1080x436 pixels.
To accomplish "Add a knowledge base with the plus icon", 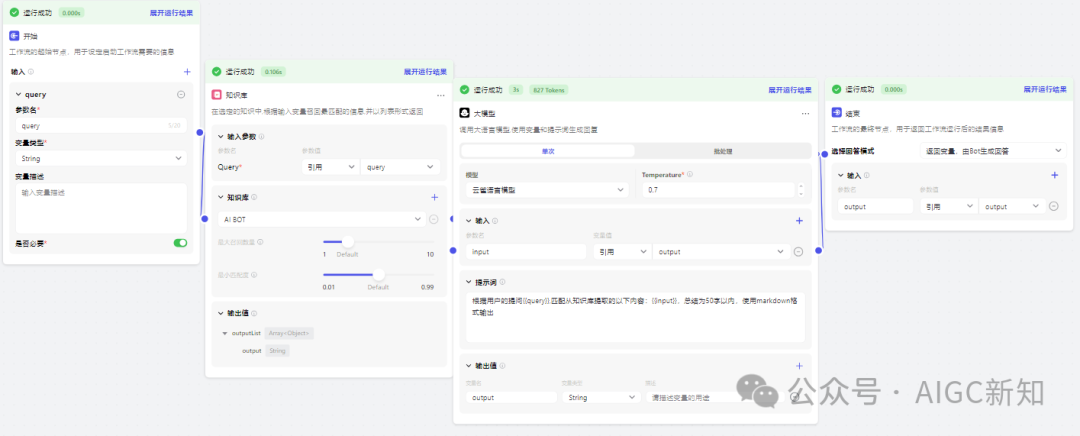I will coord(435,197).
